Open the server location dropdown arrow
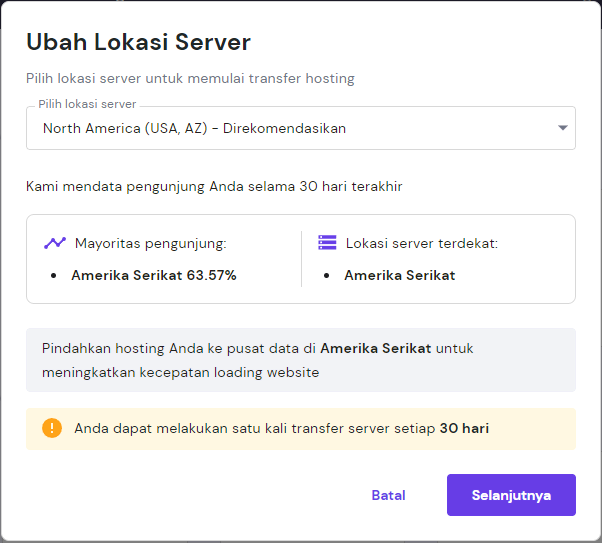Image resolution: width=602 pixels, height=543 pixels. point(563,128)
